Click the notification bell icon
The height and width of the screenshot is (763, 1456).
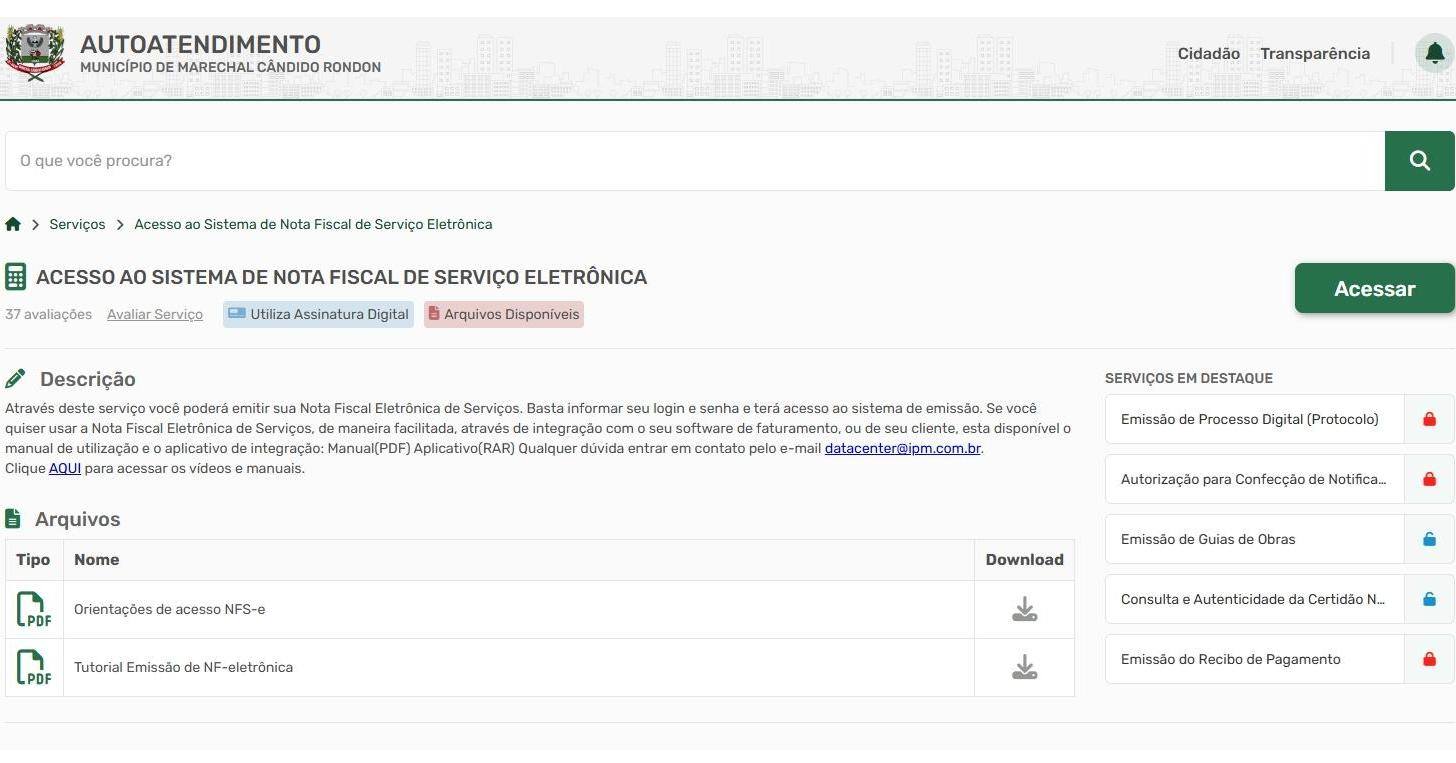coord(1434,53)
